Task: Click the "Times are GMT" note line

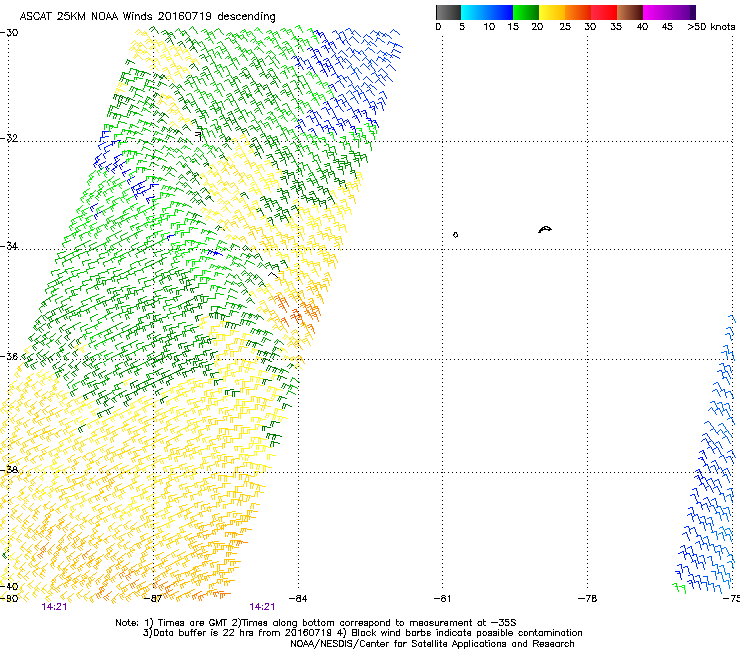Action: [x=316, y=623]
